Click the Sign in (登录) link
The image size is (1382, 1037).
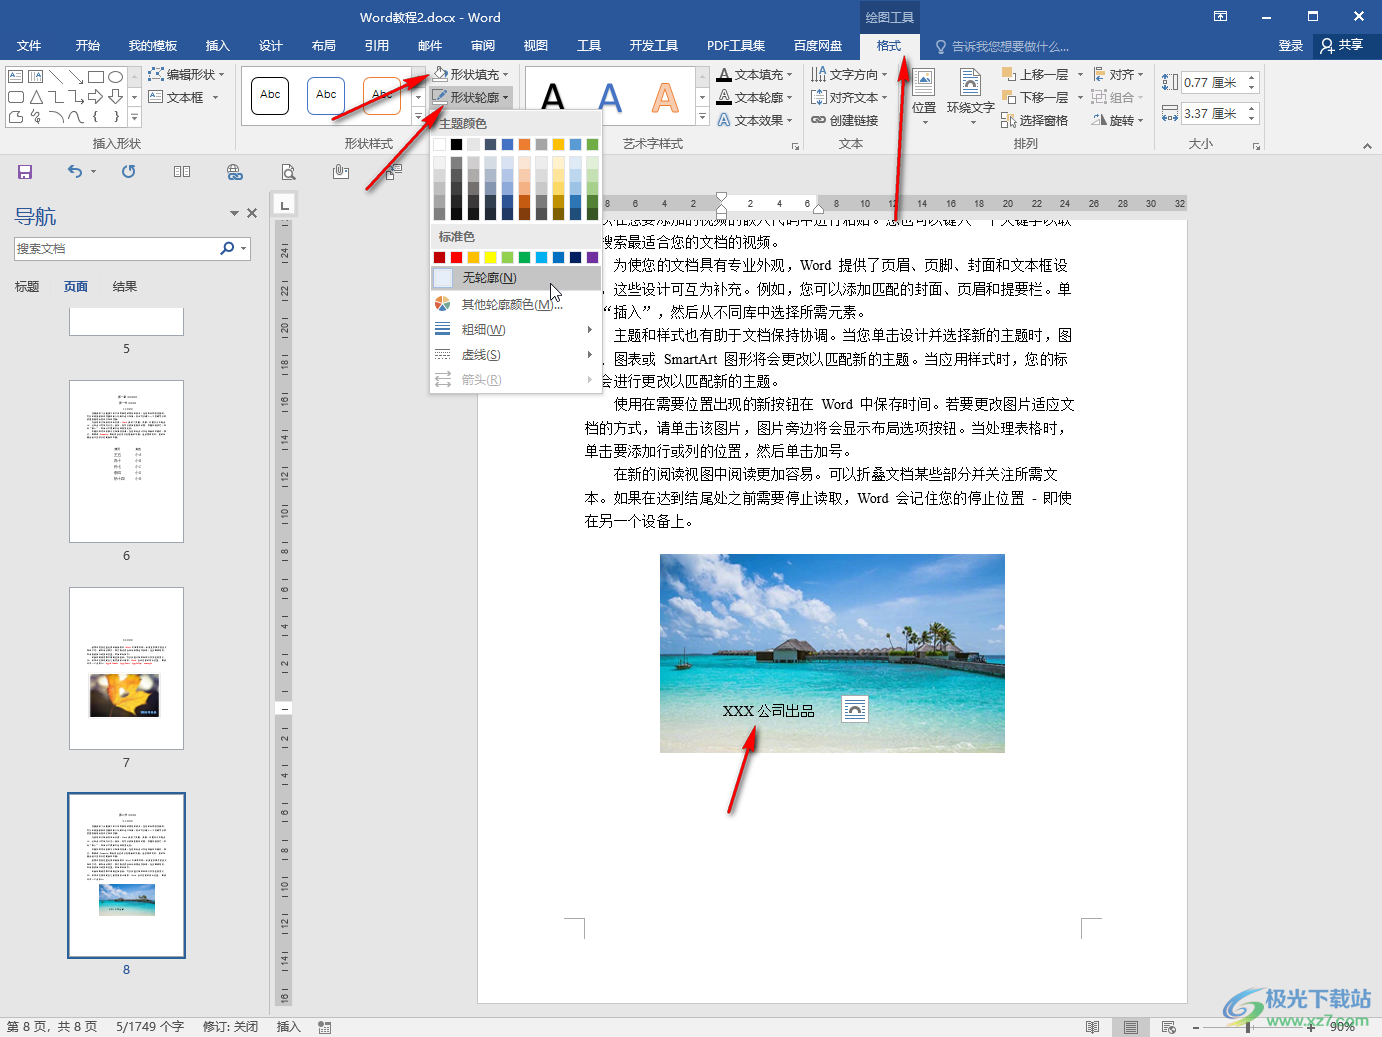(1291, 46)
